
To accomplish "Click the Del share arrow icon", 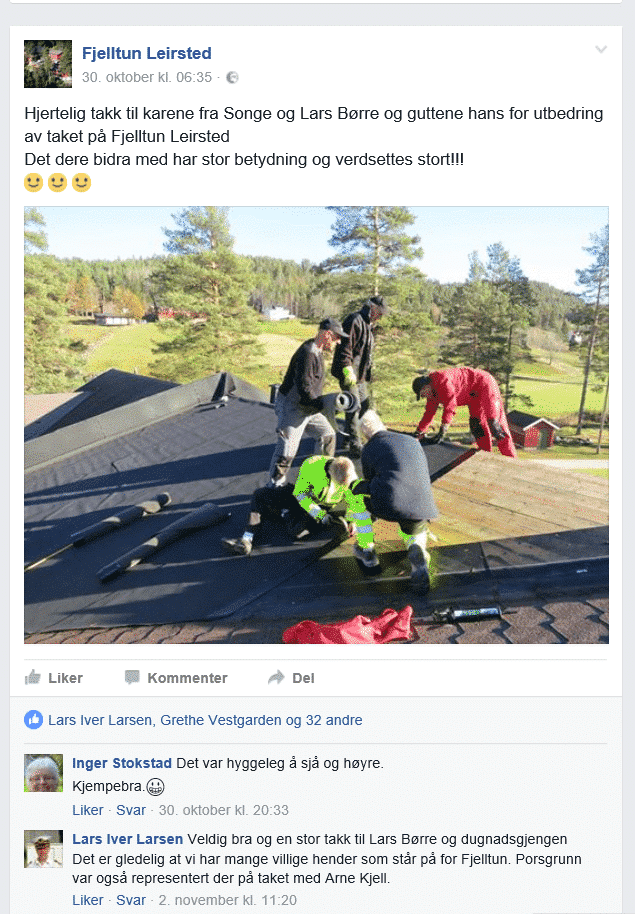I will pos(276,677).
